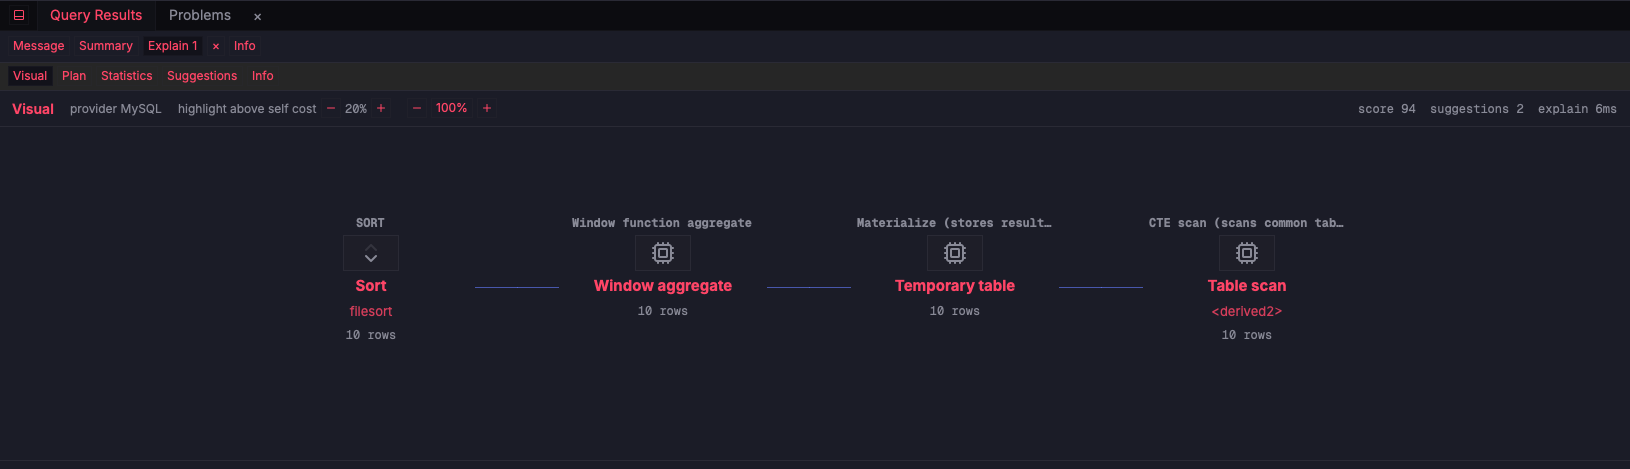
Task: Close the Explain 1 tab
Action: (216, 46)
